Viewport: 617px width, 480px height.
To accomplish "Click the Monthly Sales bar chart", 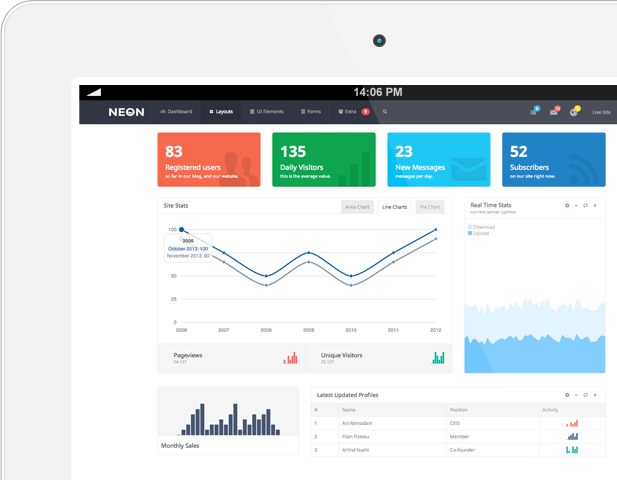I will pos(229,419).
